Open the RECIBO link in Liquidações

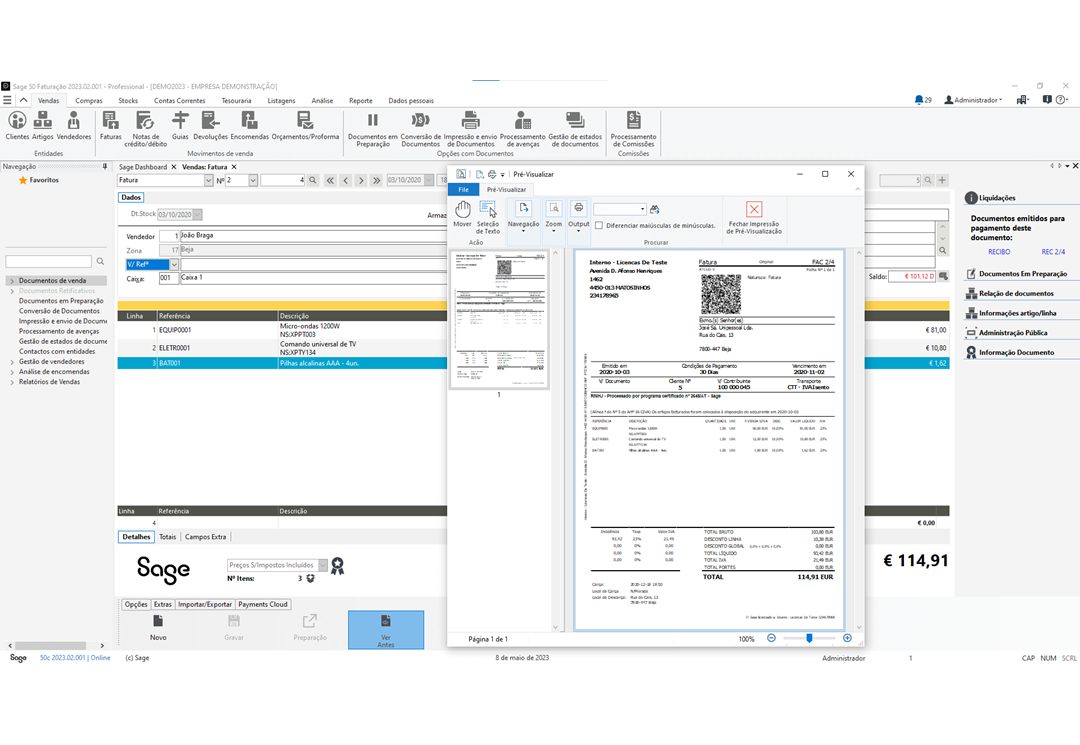(999, 252)
